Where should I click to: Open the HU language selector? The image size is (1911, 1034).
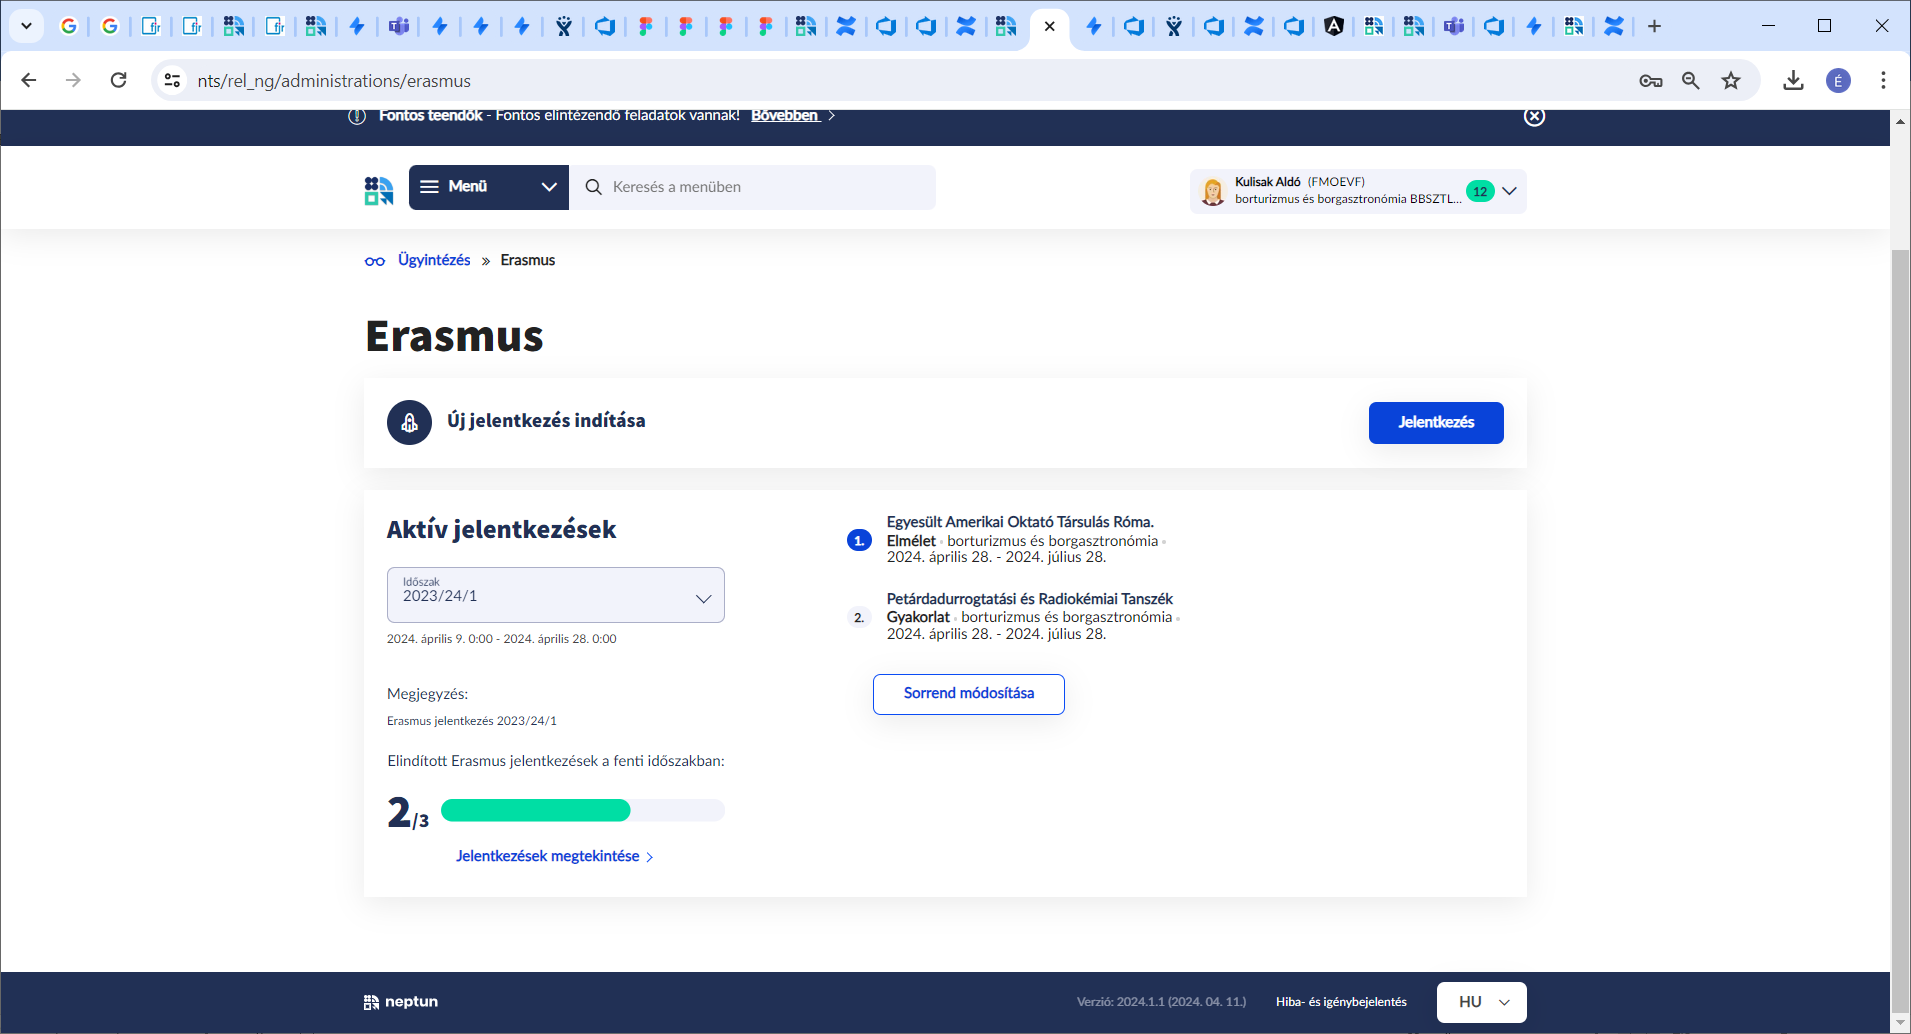click(1481, 1002)
